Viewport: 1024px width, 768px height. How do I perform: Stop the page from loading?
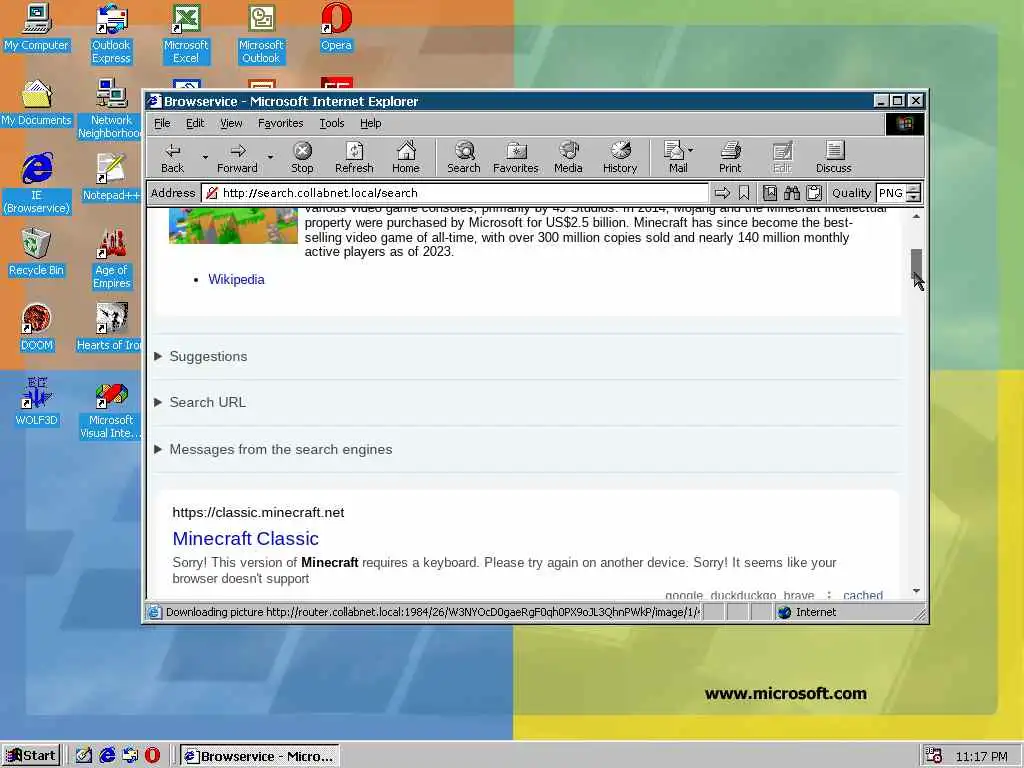coord(302,157)
